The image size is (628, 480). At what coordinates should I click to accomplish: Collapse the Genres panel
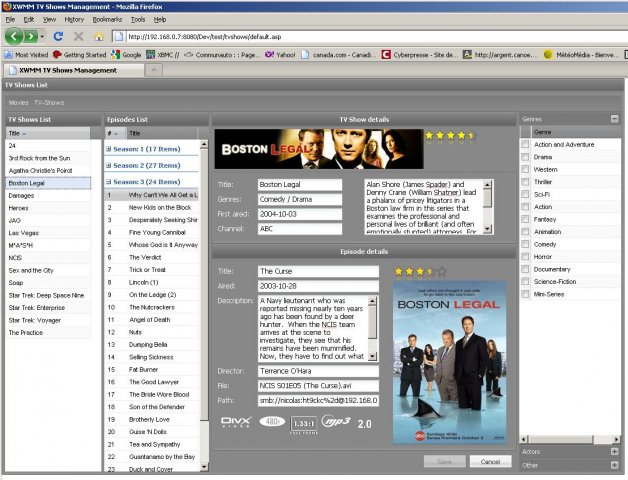tap(614, 119)
